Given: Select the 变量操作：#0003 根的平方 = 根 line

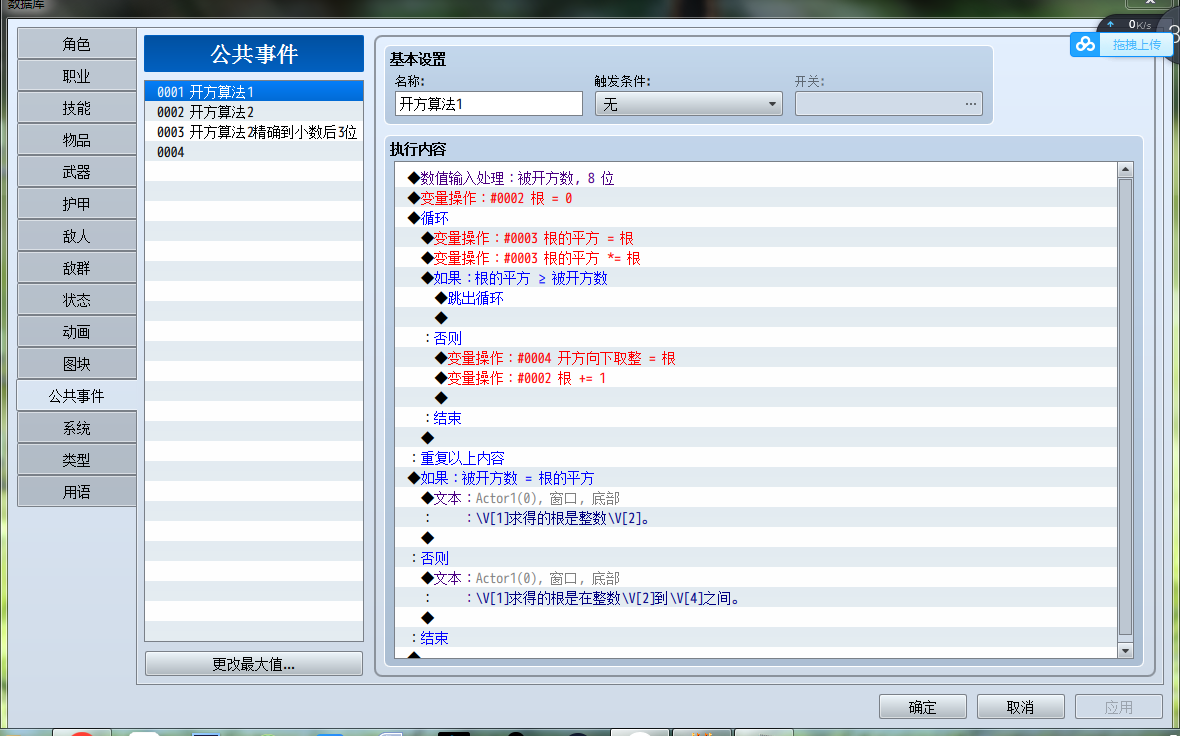Looking at the screenshot, I should click(x=756, y=238).
